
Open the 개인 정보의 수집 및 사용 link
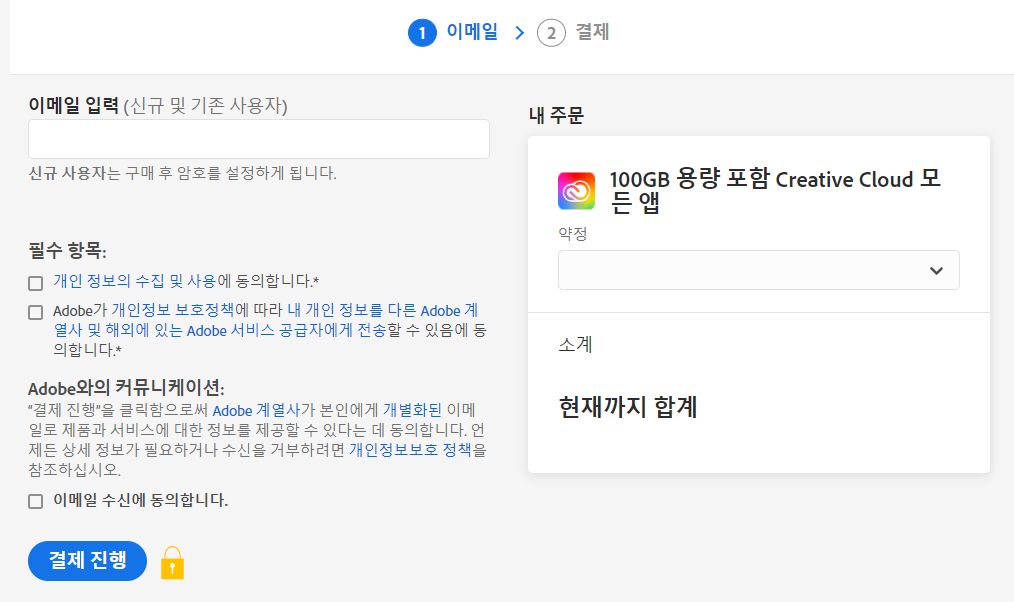pos(134,282)
